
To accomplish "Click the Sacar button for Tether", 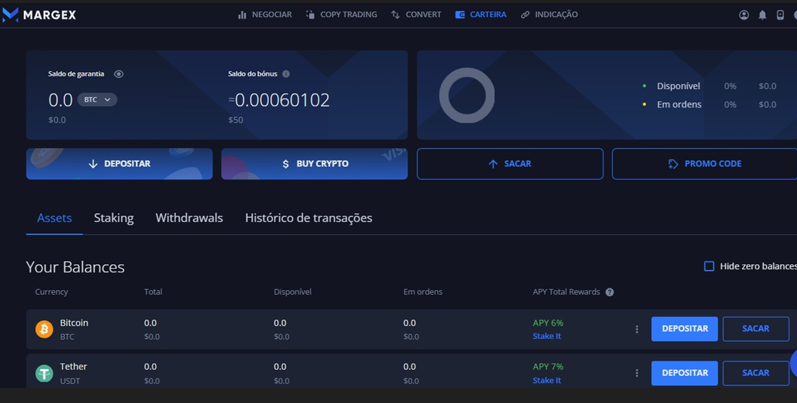I will coord(755,373).
